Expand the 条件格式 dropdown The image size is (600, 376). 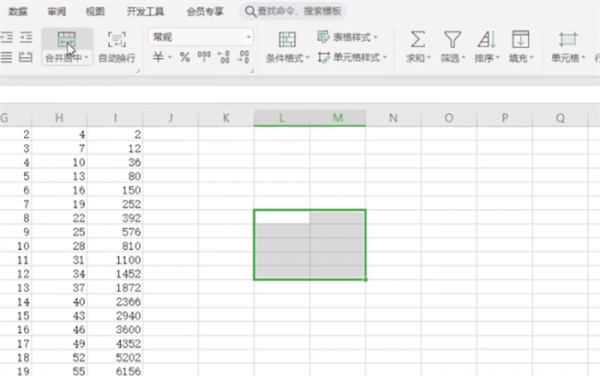(308, 58)
